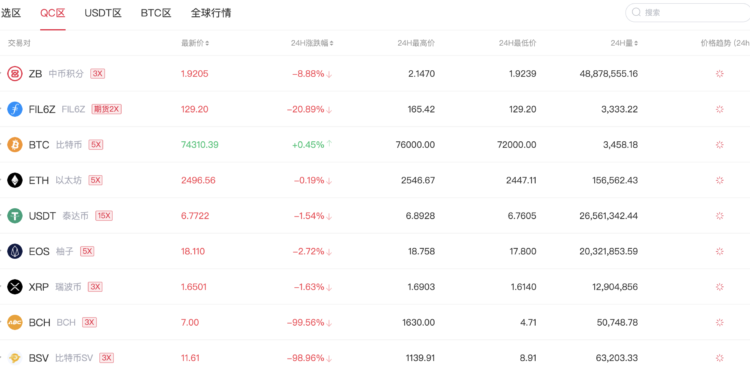
Task: Click the -98.96% change for BSV
Action: click(306, 358)
